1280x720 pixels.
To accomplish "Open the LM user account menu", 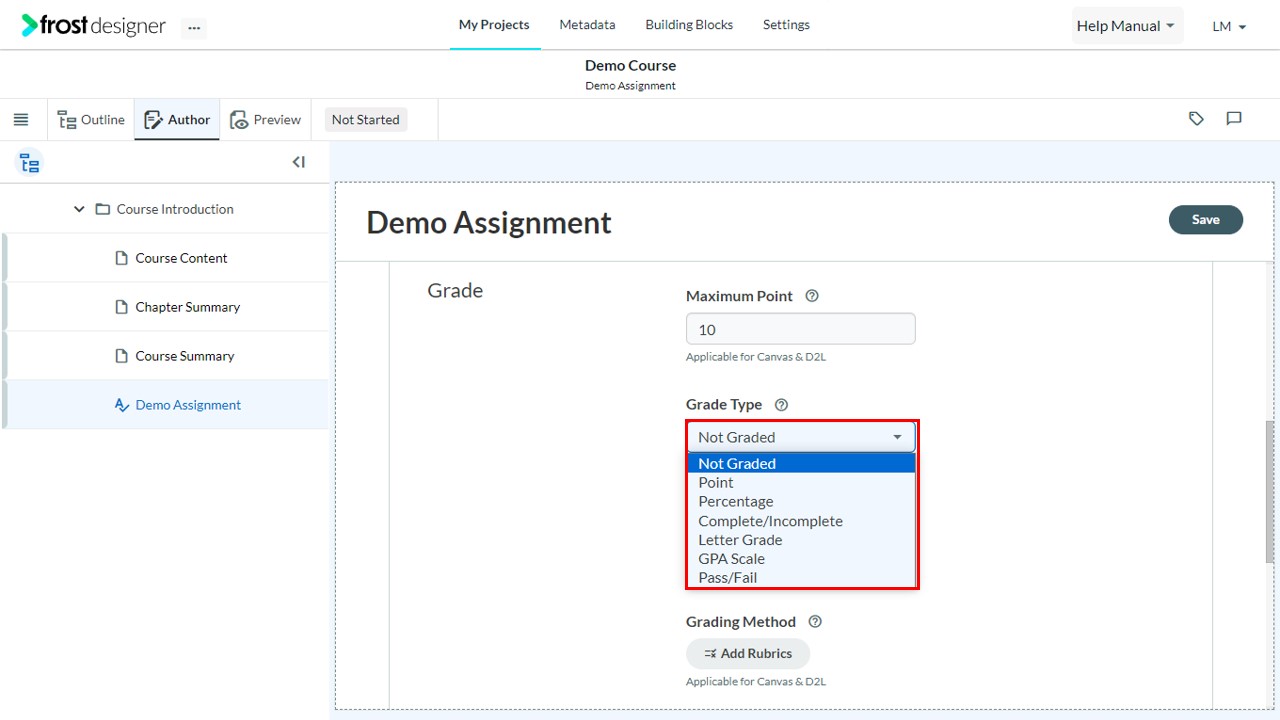I will tap(1229, 27).
